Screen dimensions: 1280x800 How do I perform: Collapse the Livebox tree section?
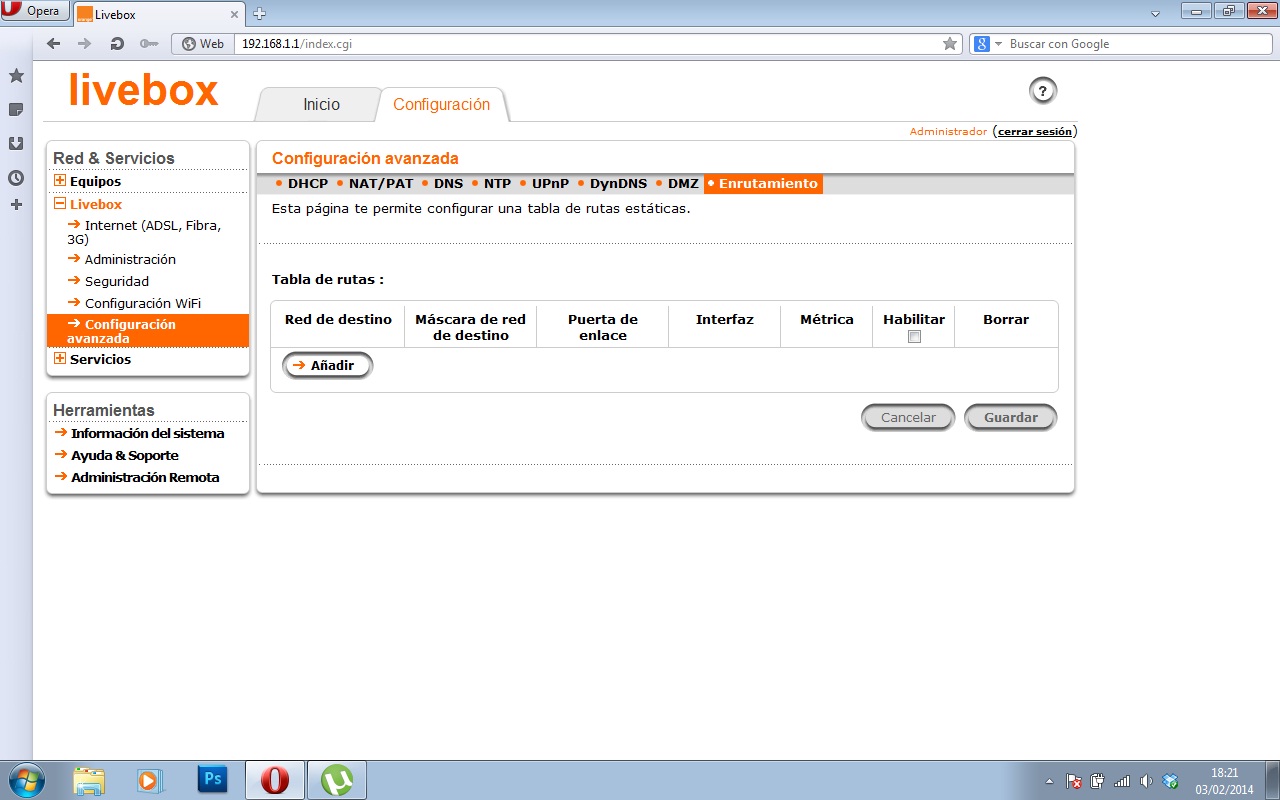click(x=60, y=204)
